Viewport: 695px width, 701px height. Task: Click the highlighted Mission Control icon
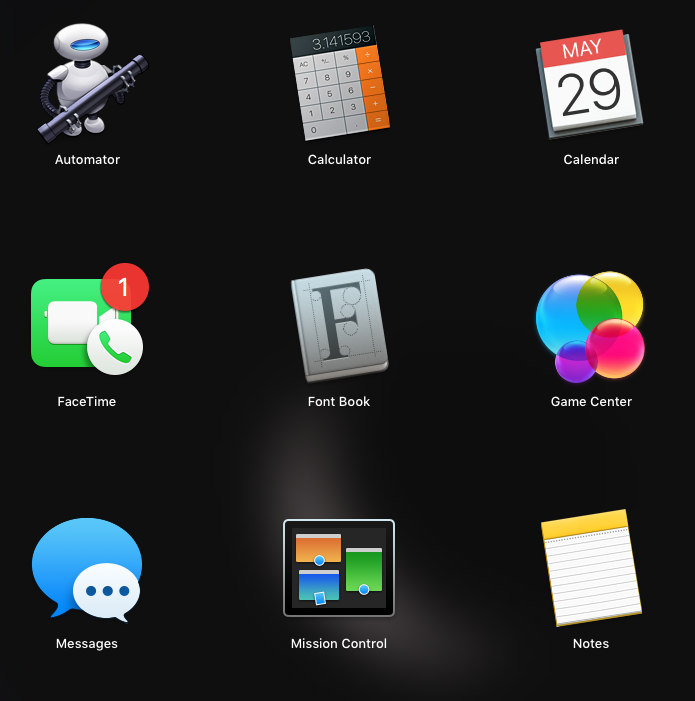339,568
